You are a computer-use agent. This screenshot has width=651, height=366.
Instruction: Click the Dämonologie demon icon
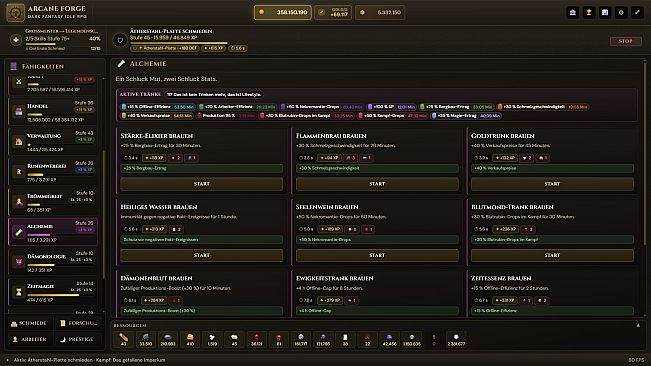click(x=19, y=261)
